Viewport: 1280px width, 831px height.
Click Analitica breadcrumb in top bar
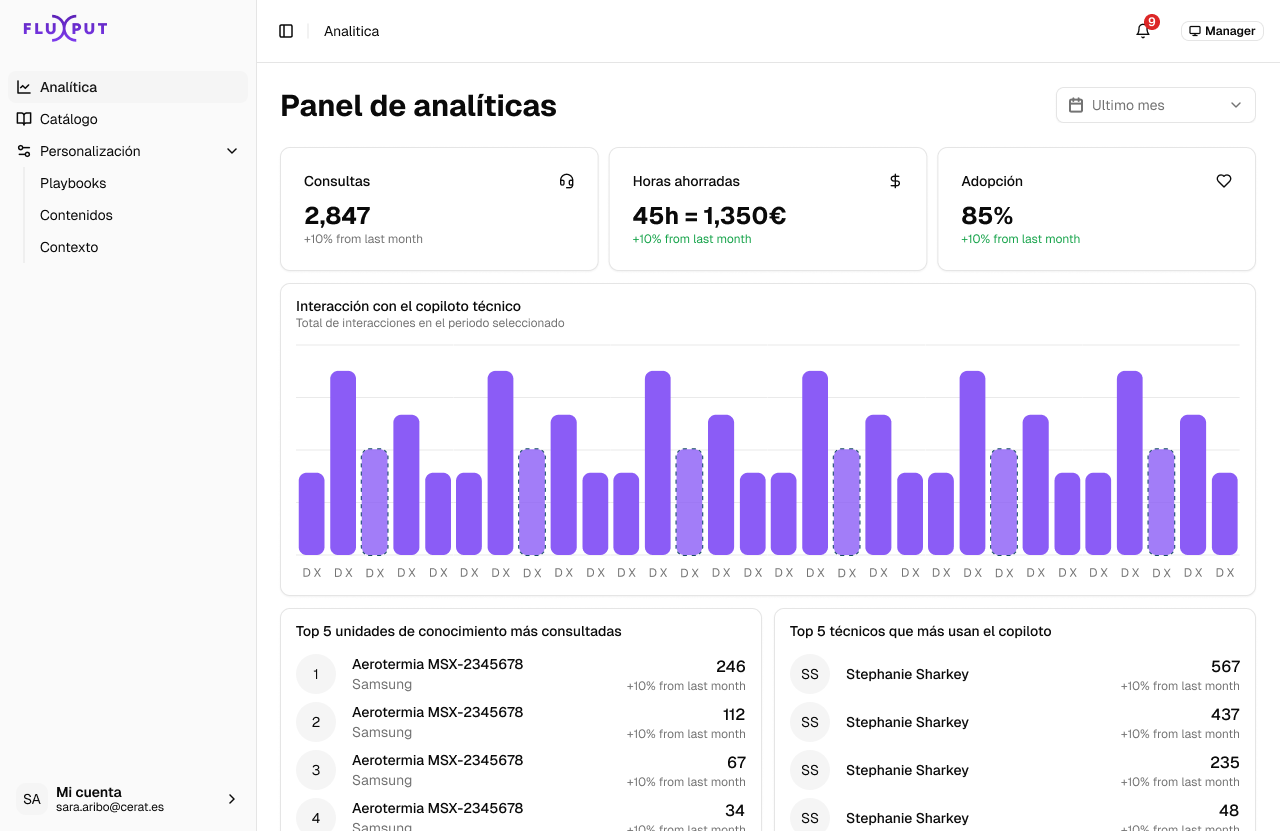point(351,31)
